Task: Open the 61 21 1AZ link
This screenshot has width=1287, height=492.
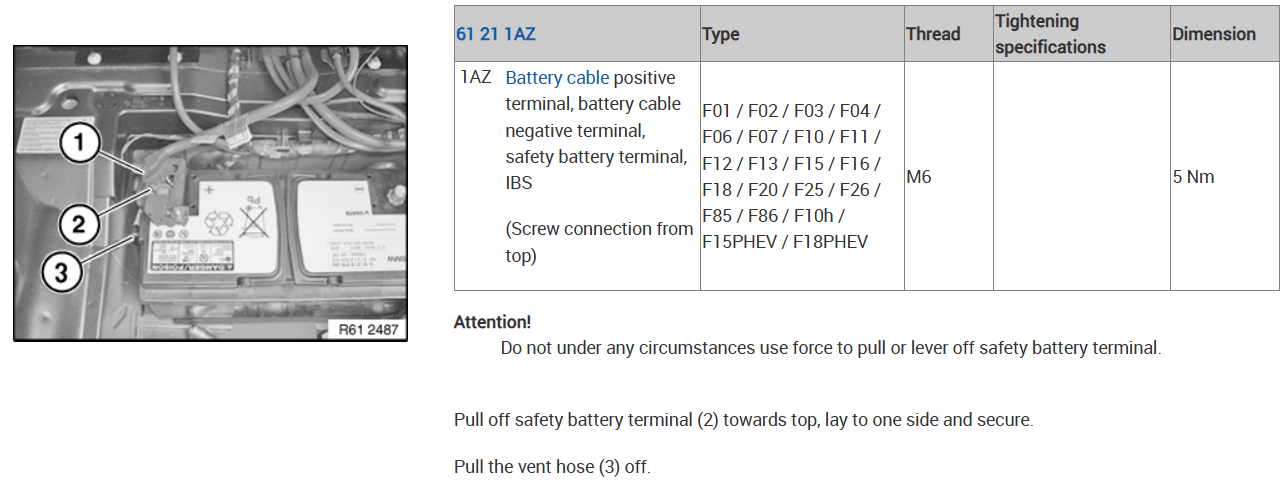Action: (x=495, y=34)
